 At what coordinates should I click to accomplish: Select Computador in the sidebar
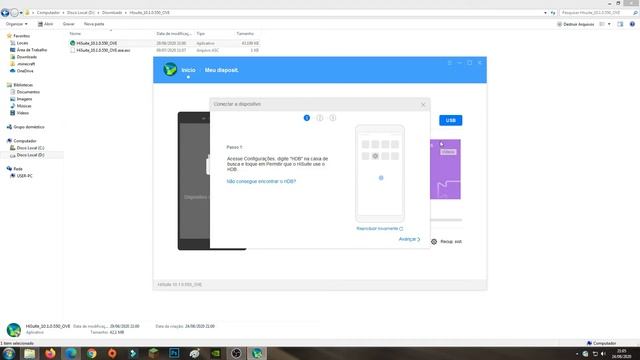coord(25,141)
